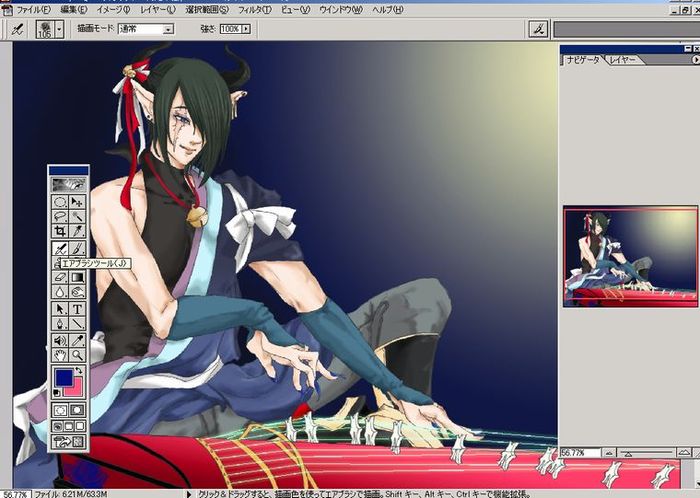Select the Paintbrush tool
Image resolution: width=700 pixels, height=498 pixels.
[77, 248]
